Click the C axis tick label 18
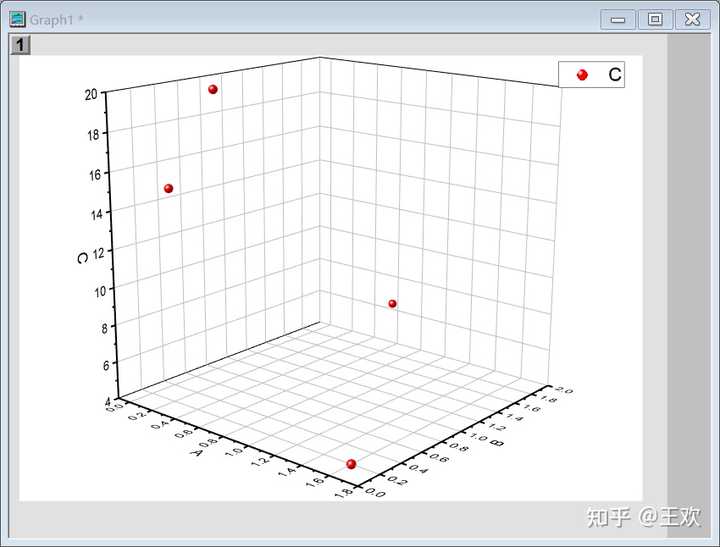The height and width of the screenshot is (547, 720). point(93,135)
